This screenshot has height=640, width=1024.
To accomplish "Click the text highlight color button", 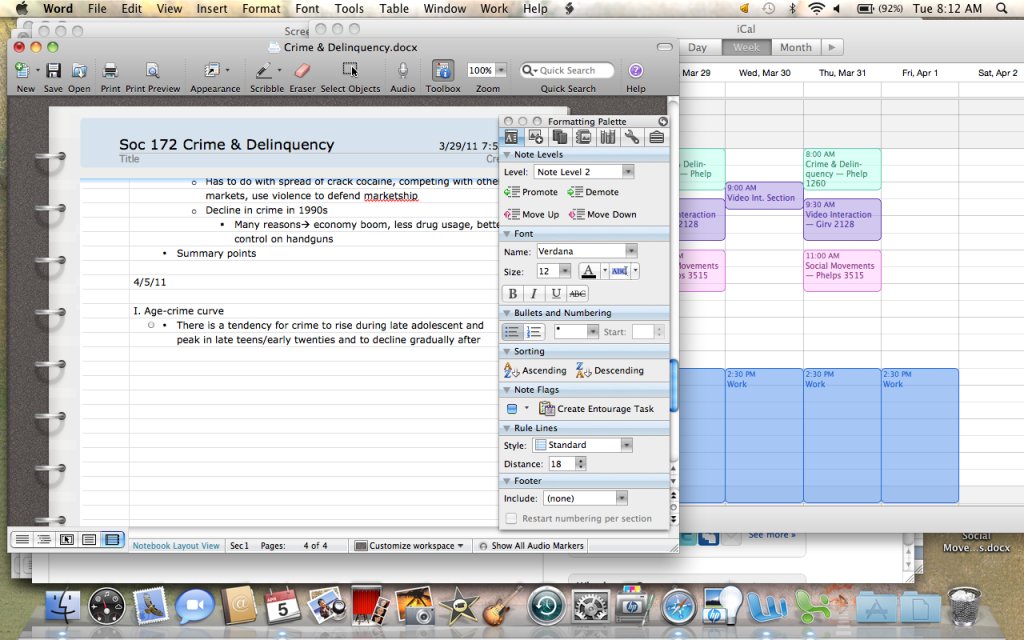I will coord(620,271).
